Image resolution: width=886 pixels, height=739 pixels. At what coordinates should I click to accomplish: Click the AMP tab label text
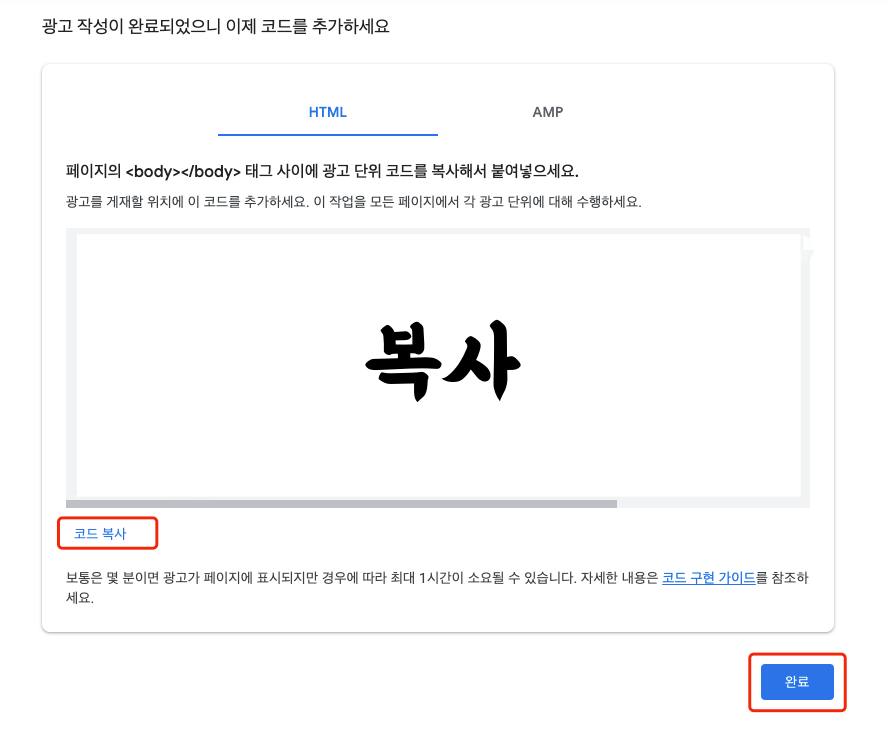[x=547, y=112]
